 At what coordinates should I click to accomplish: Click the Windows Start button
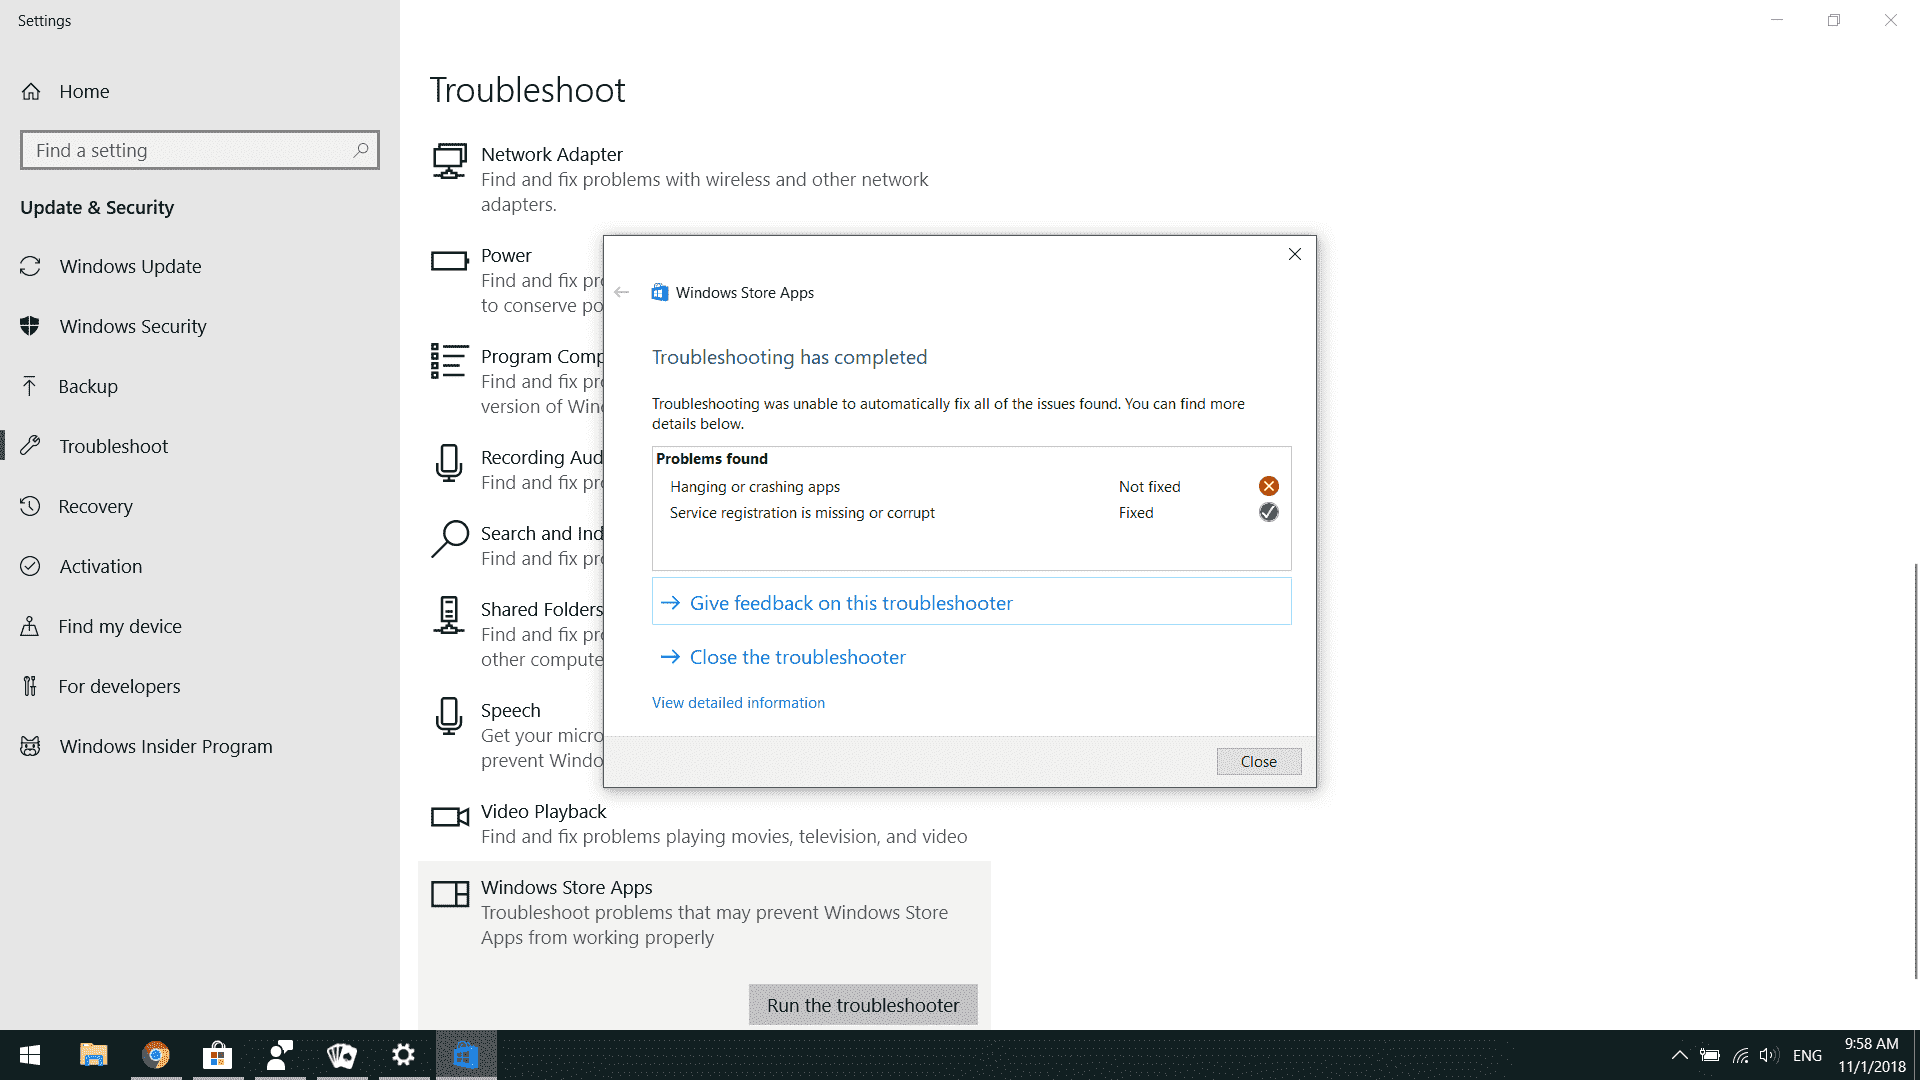[30, 1055]
